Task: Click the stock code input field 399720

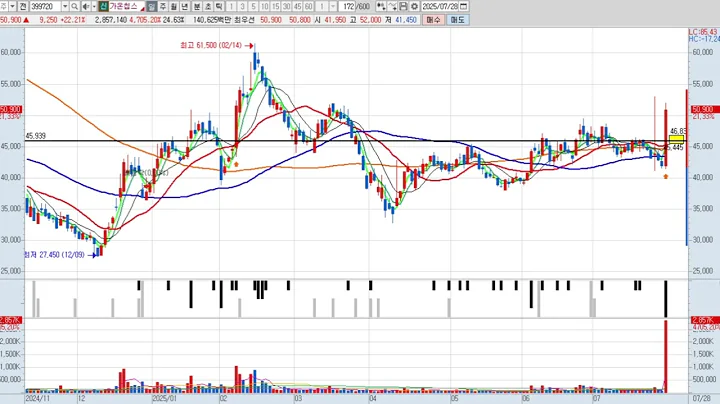Action: [45, 6]
